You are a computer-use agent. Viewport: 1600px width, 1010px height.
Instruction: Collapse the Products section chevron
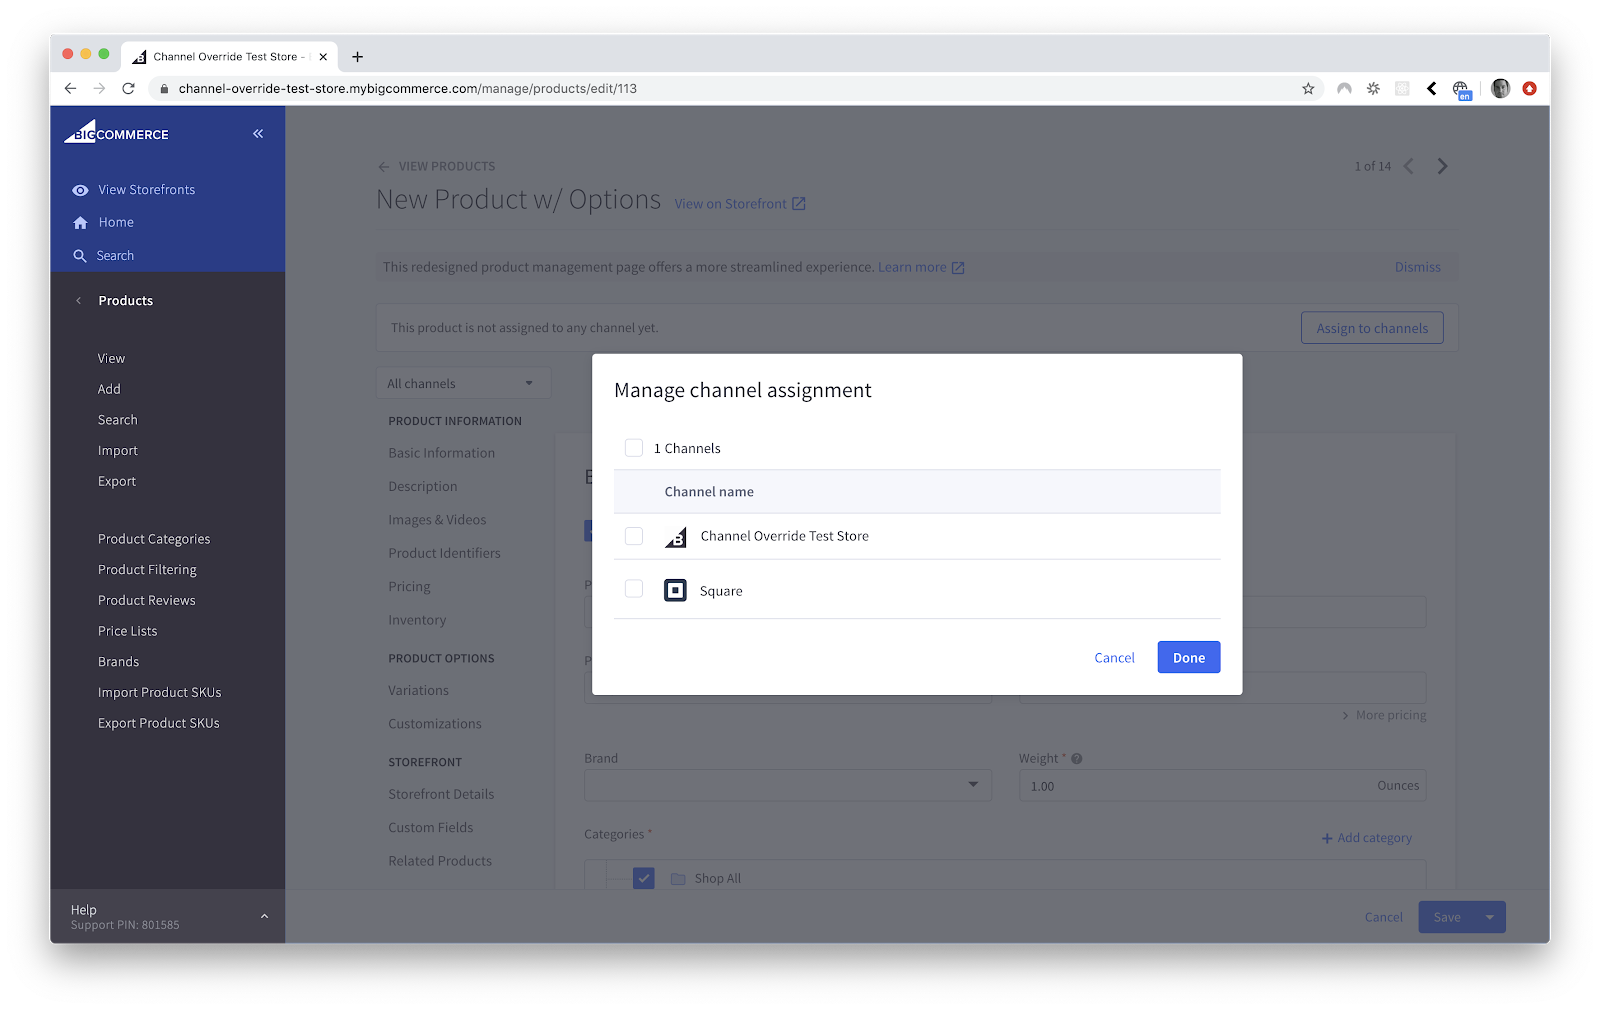78,300
